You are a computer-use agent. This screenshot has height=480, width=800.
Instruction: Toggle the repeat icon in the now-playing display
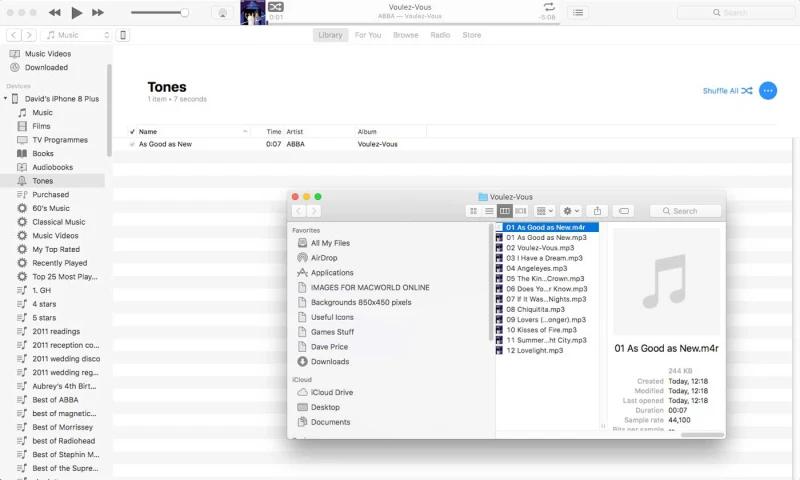coord(548,7)
